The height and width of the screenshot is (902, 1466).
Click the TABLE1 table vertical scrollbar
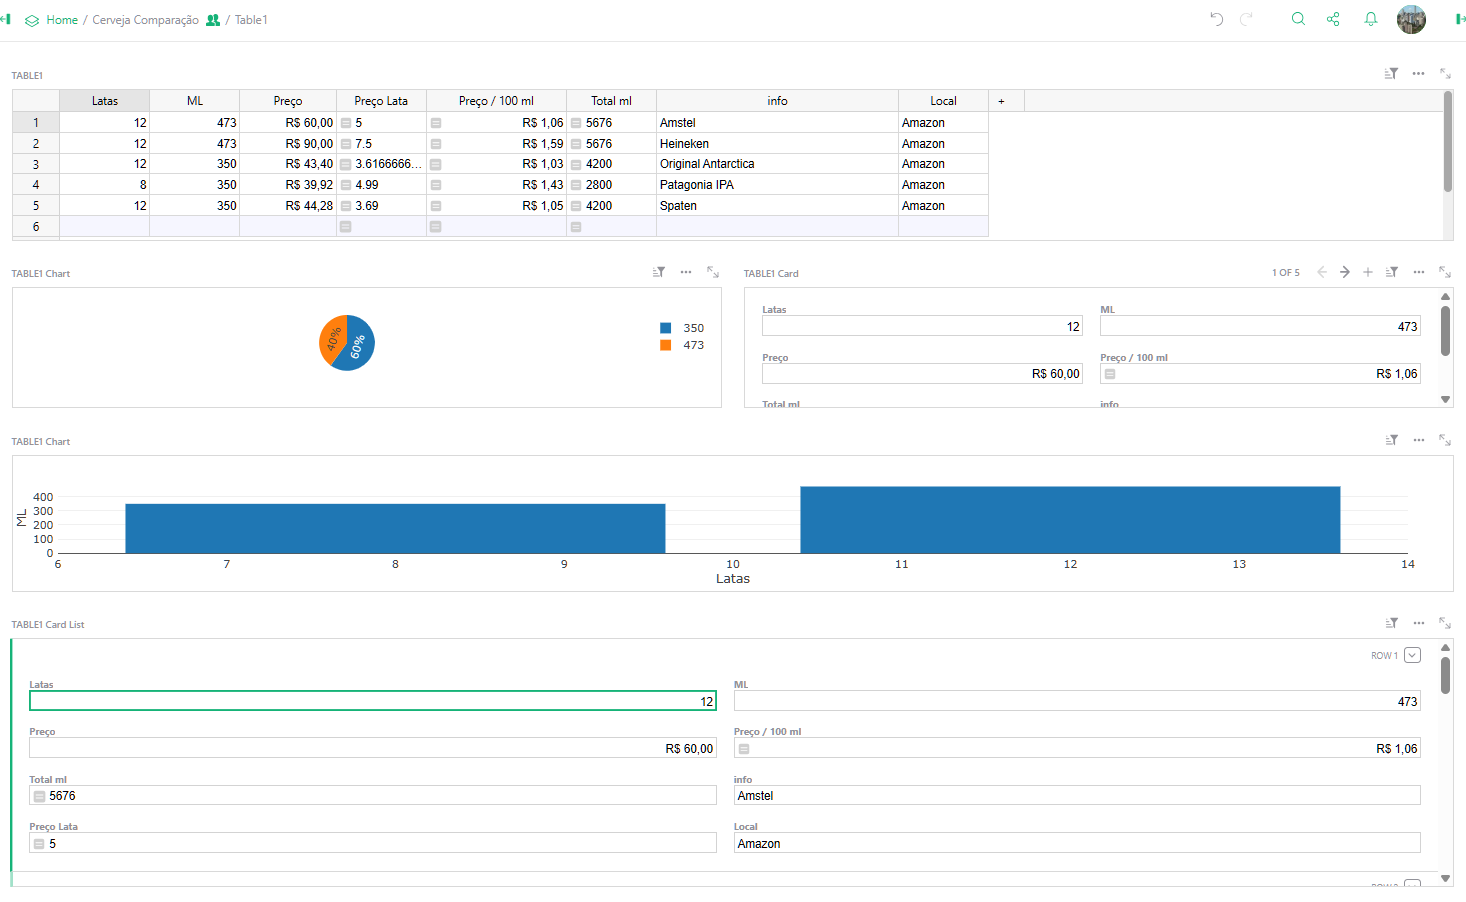pyautogui.click(x=1448, y=141)
